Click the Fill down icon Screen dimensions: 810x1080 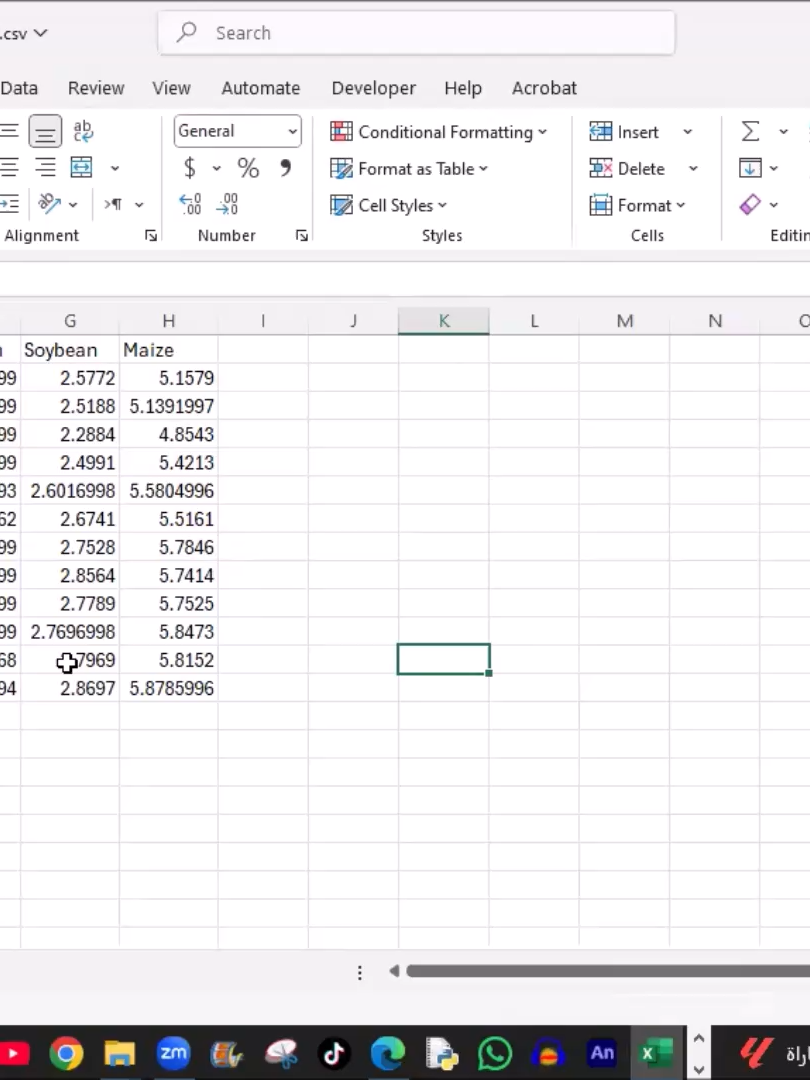point(750,168)
